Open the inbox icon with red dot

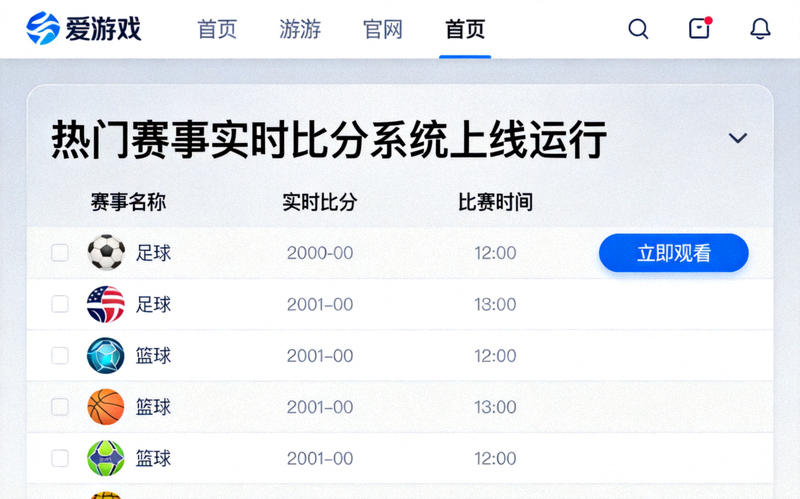click(700, 28)
